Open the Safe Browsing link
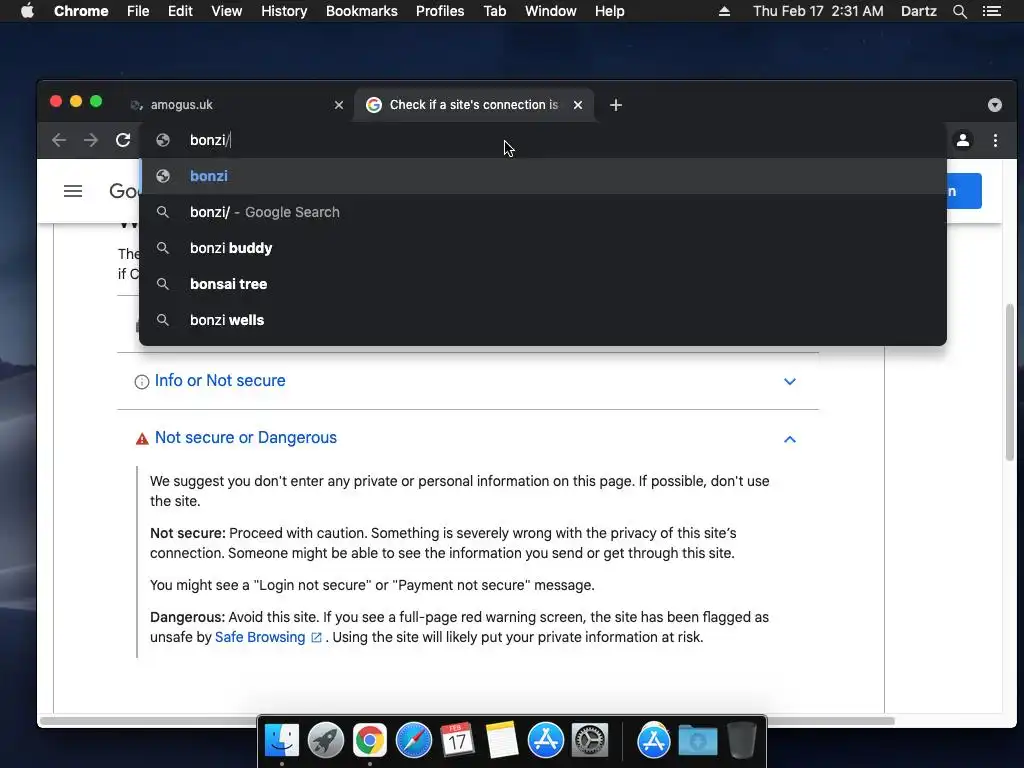 260,637
